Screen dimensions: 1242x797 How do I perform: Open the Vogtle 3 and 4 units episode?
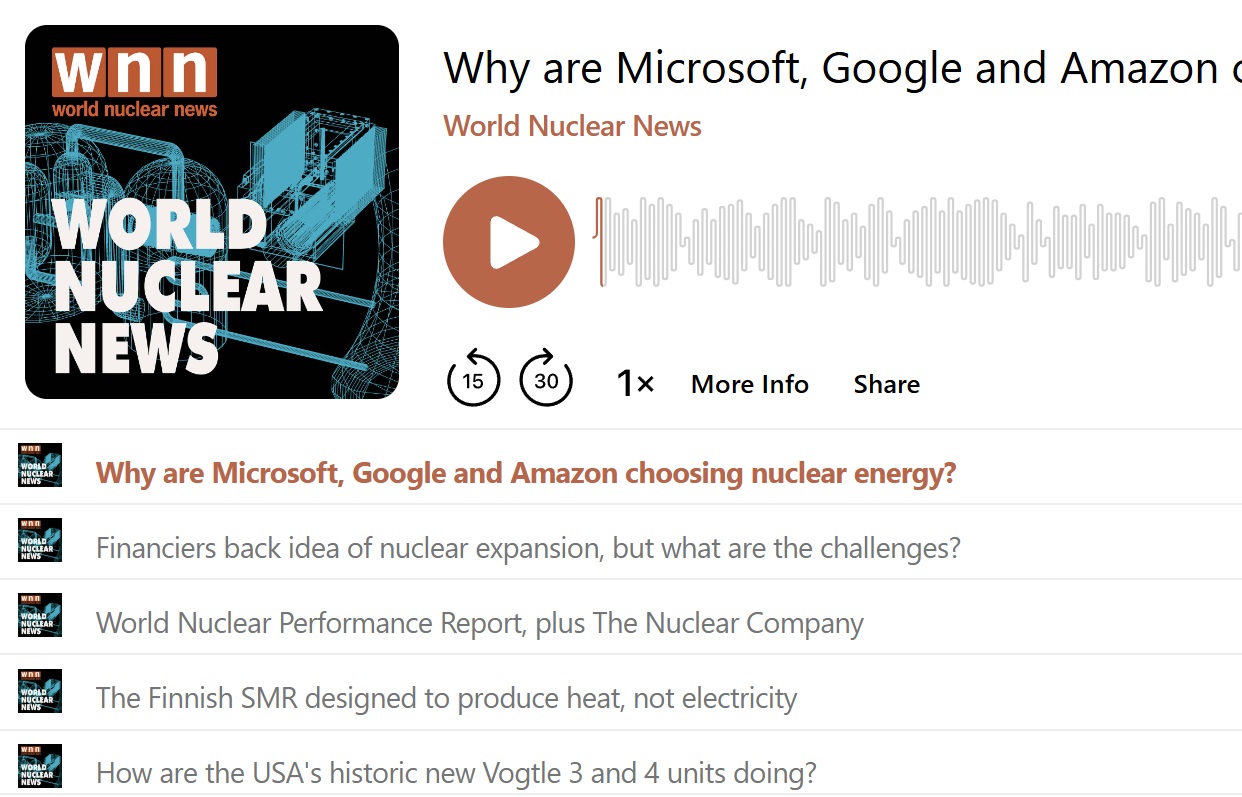(457, 773)
